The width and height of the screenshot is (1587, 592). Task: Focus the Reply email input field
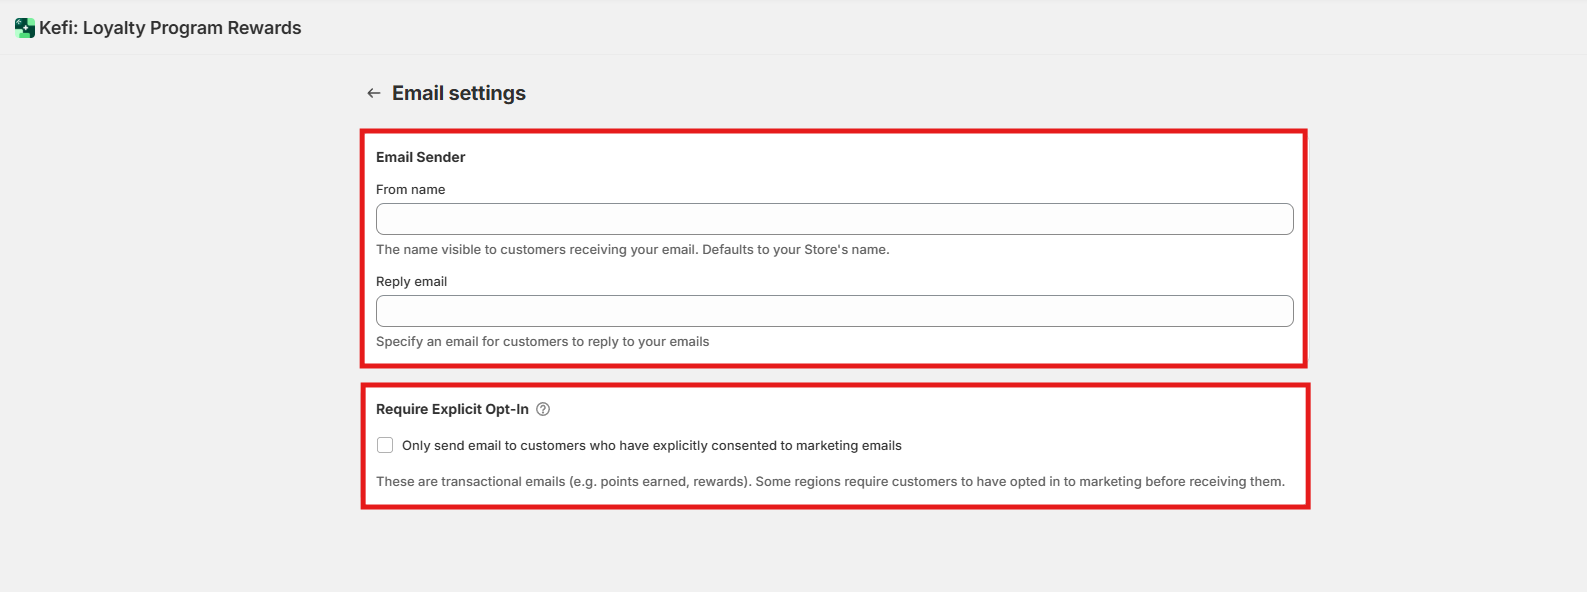835,311
